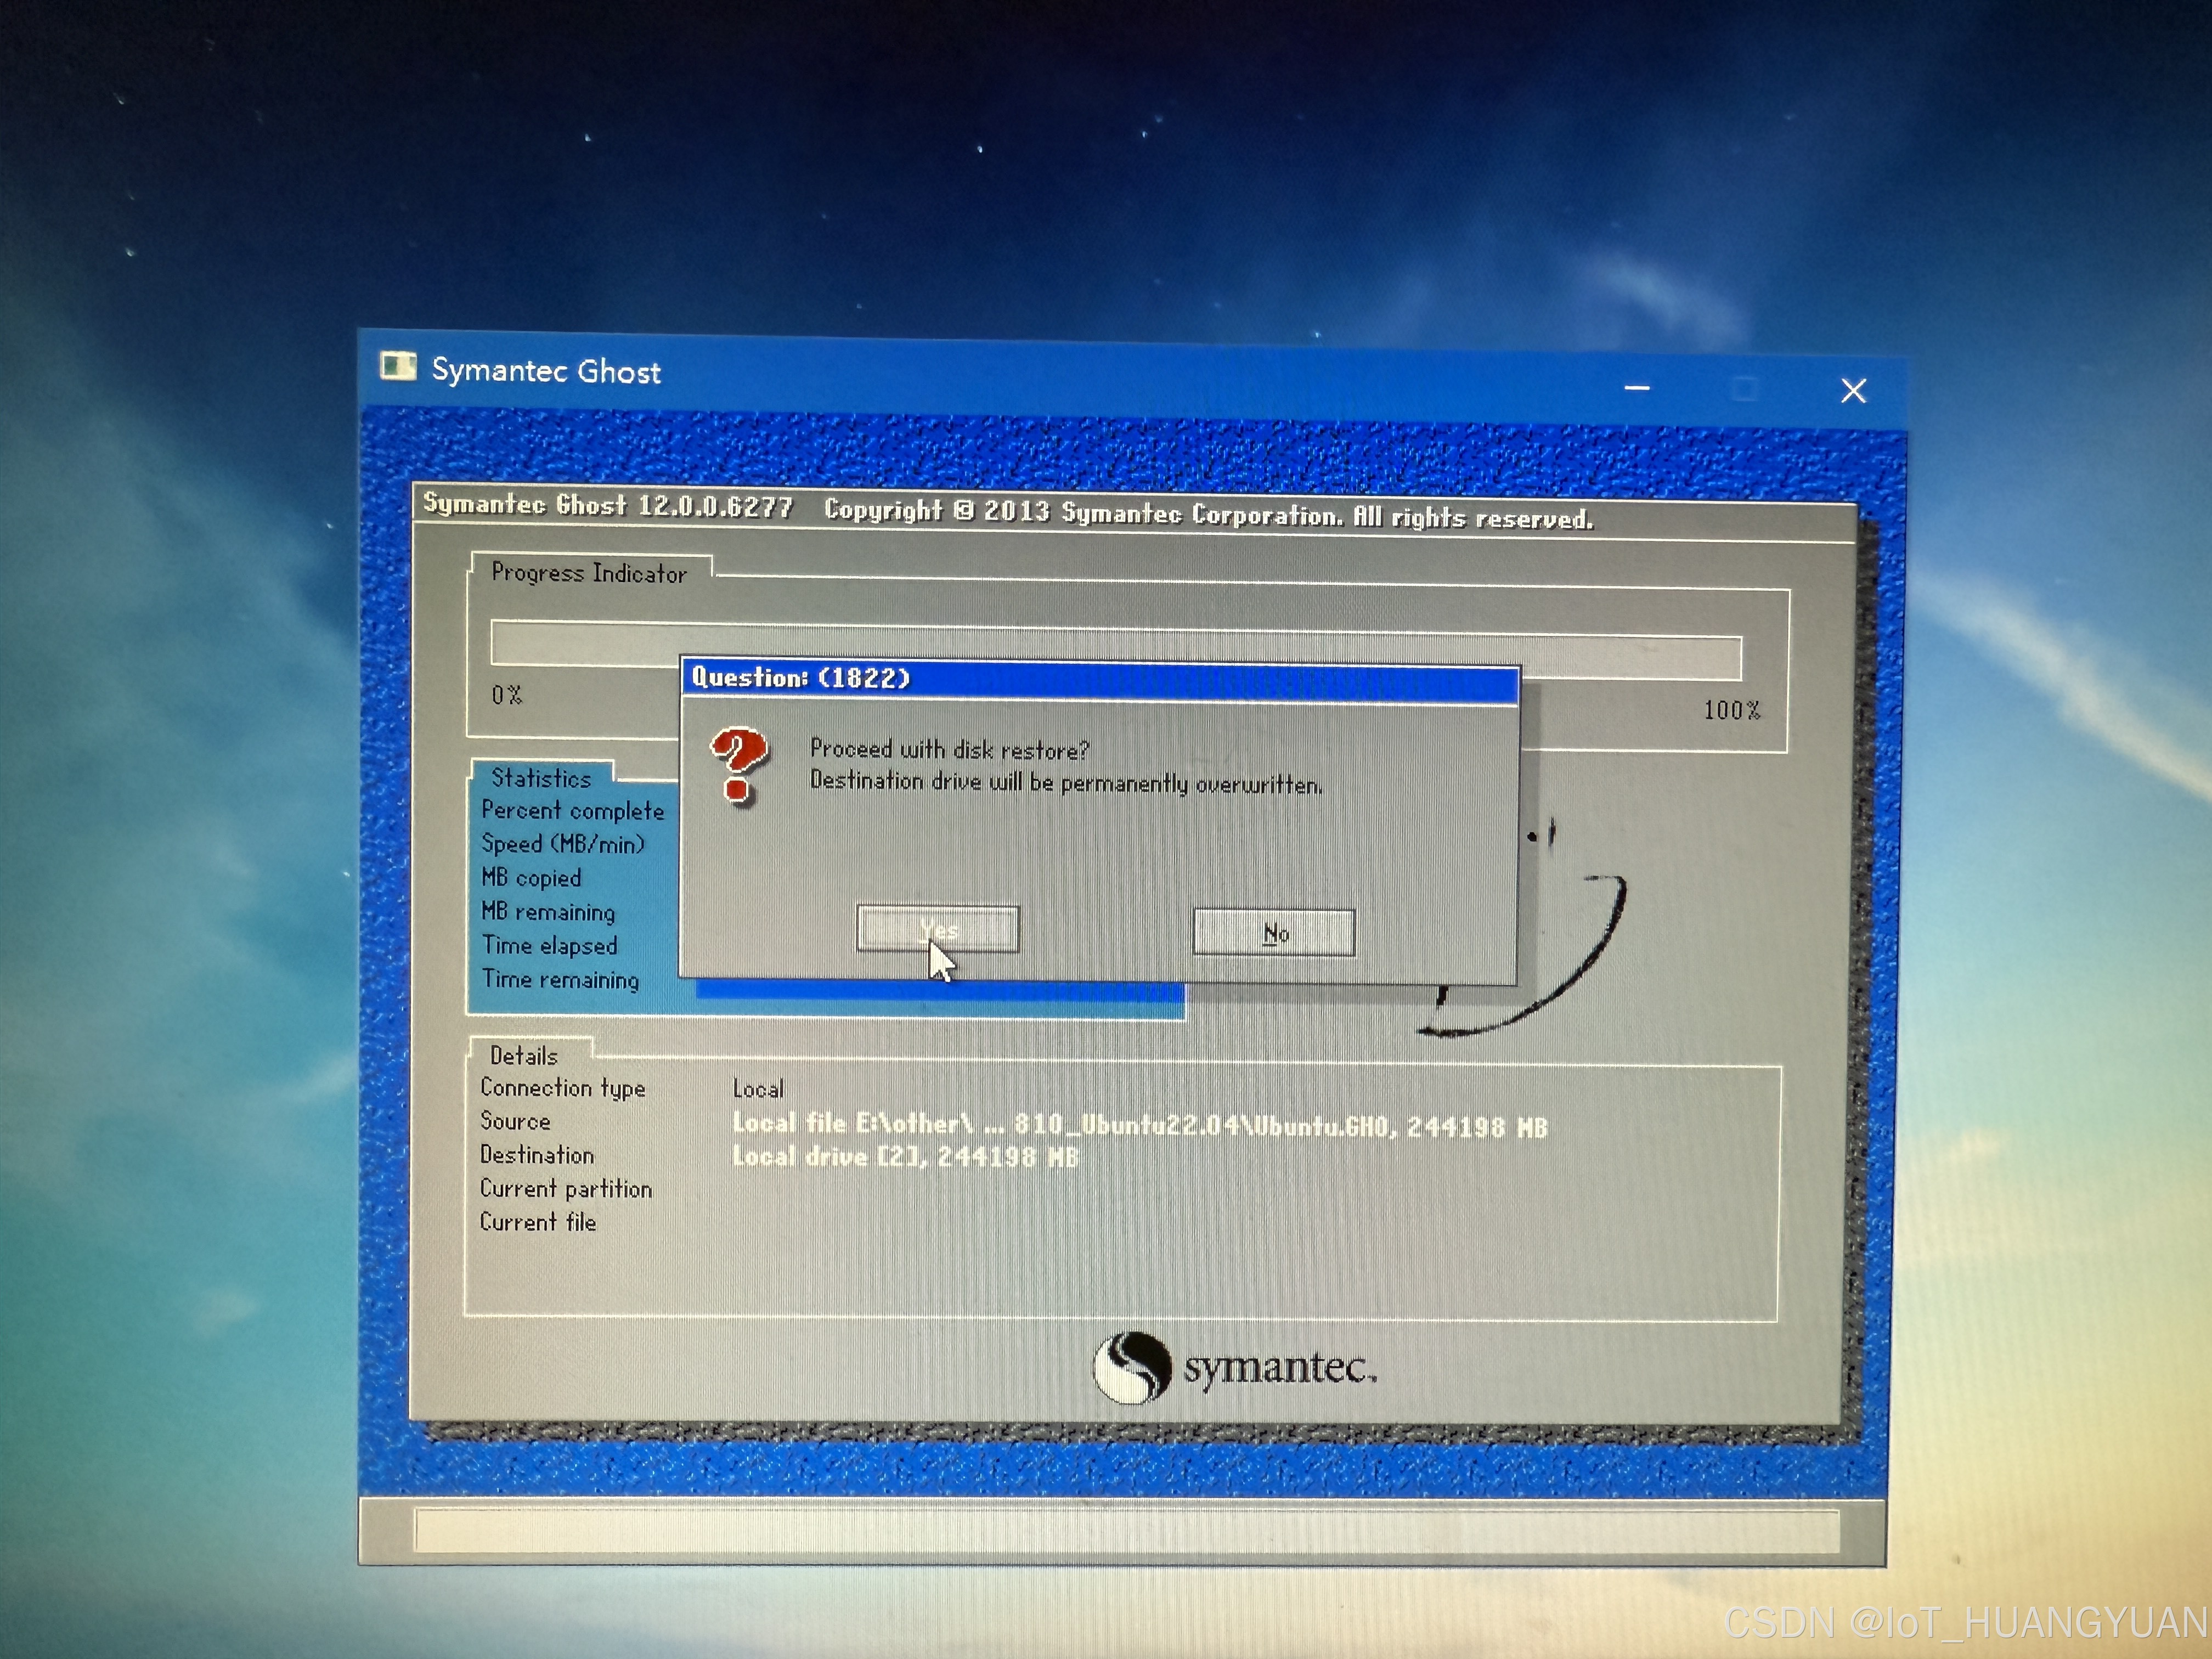Image resolution: width=2212 pixels, height=1659 pixels.
Task: Maximize the Symantec Ghost window
Action: [x=1745, y=389]
